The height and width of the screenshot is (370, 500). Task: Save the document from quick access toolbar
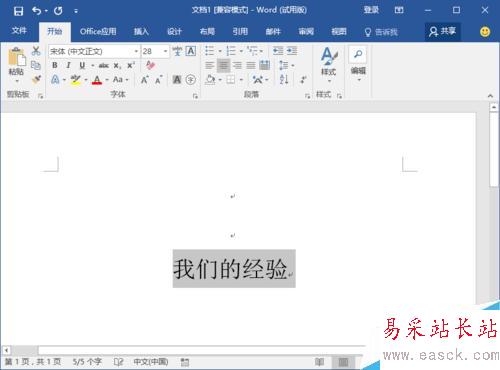pos(18,11)
